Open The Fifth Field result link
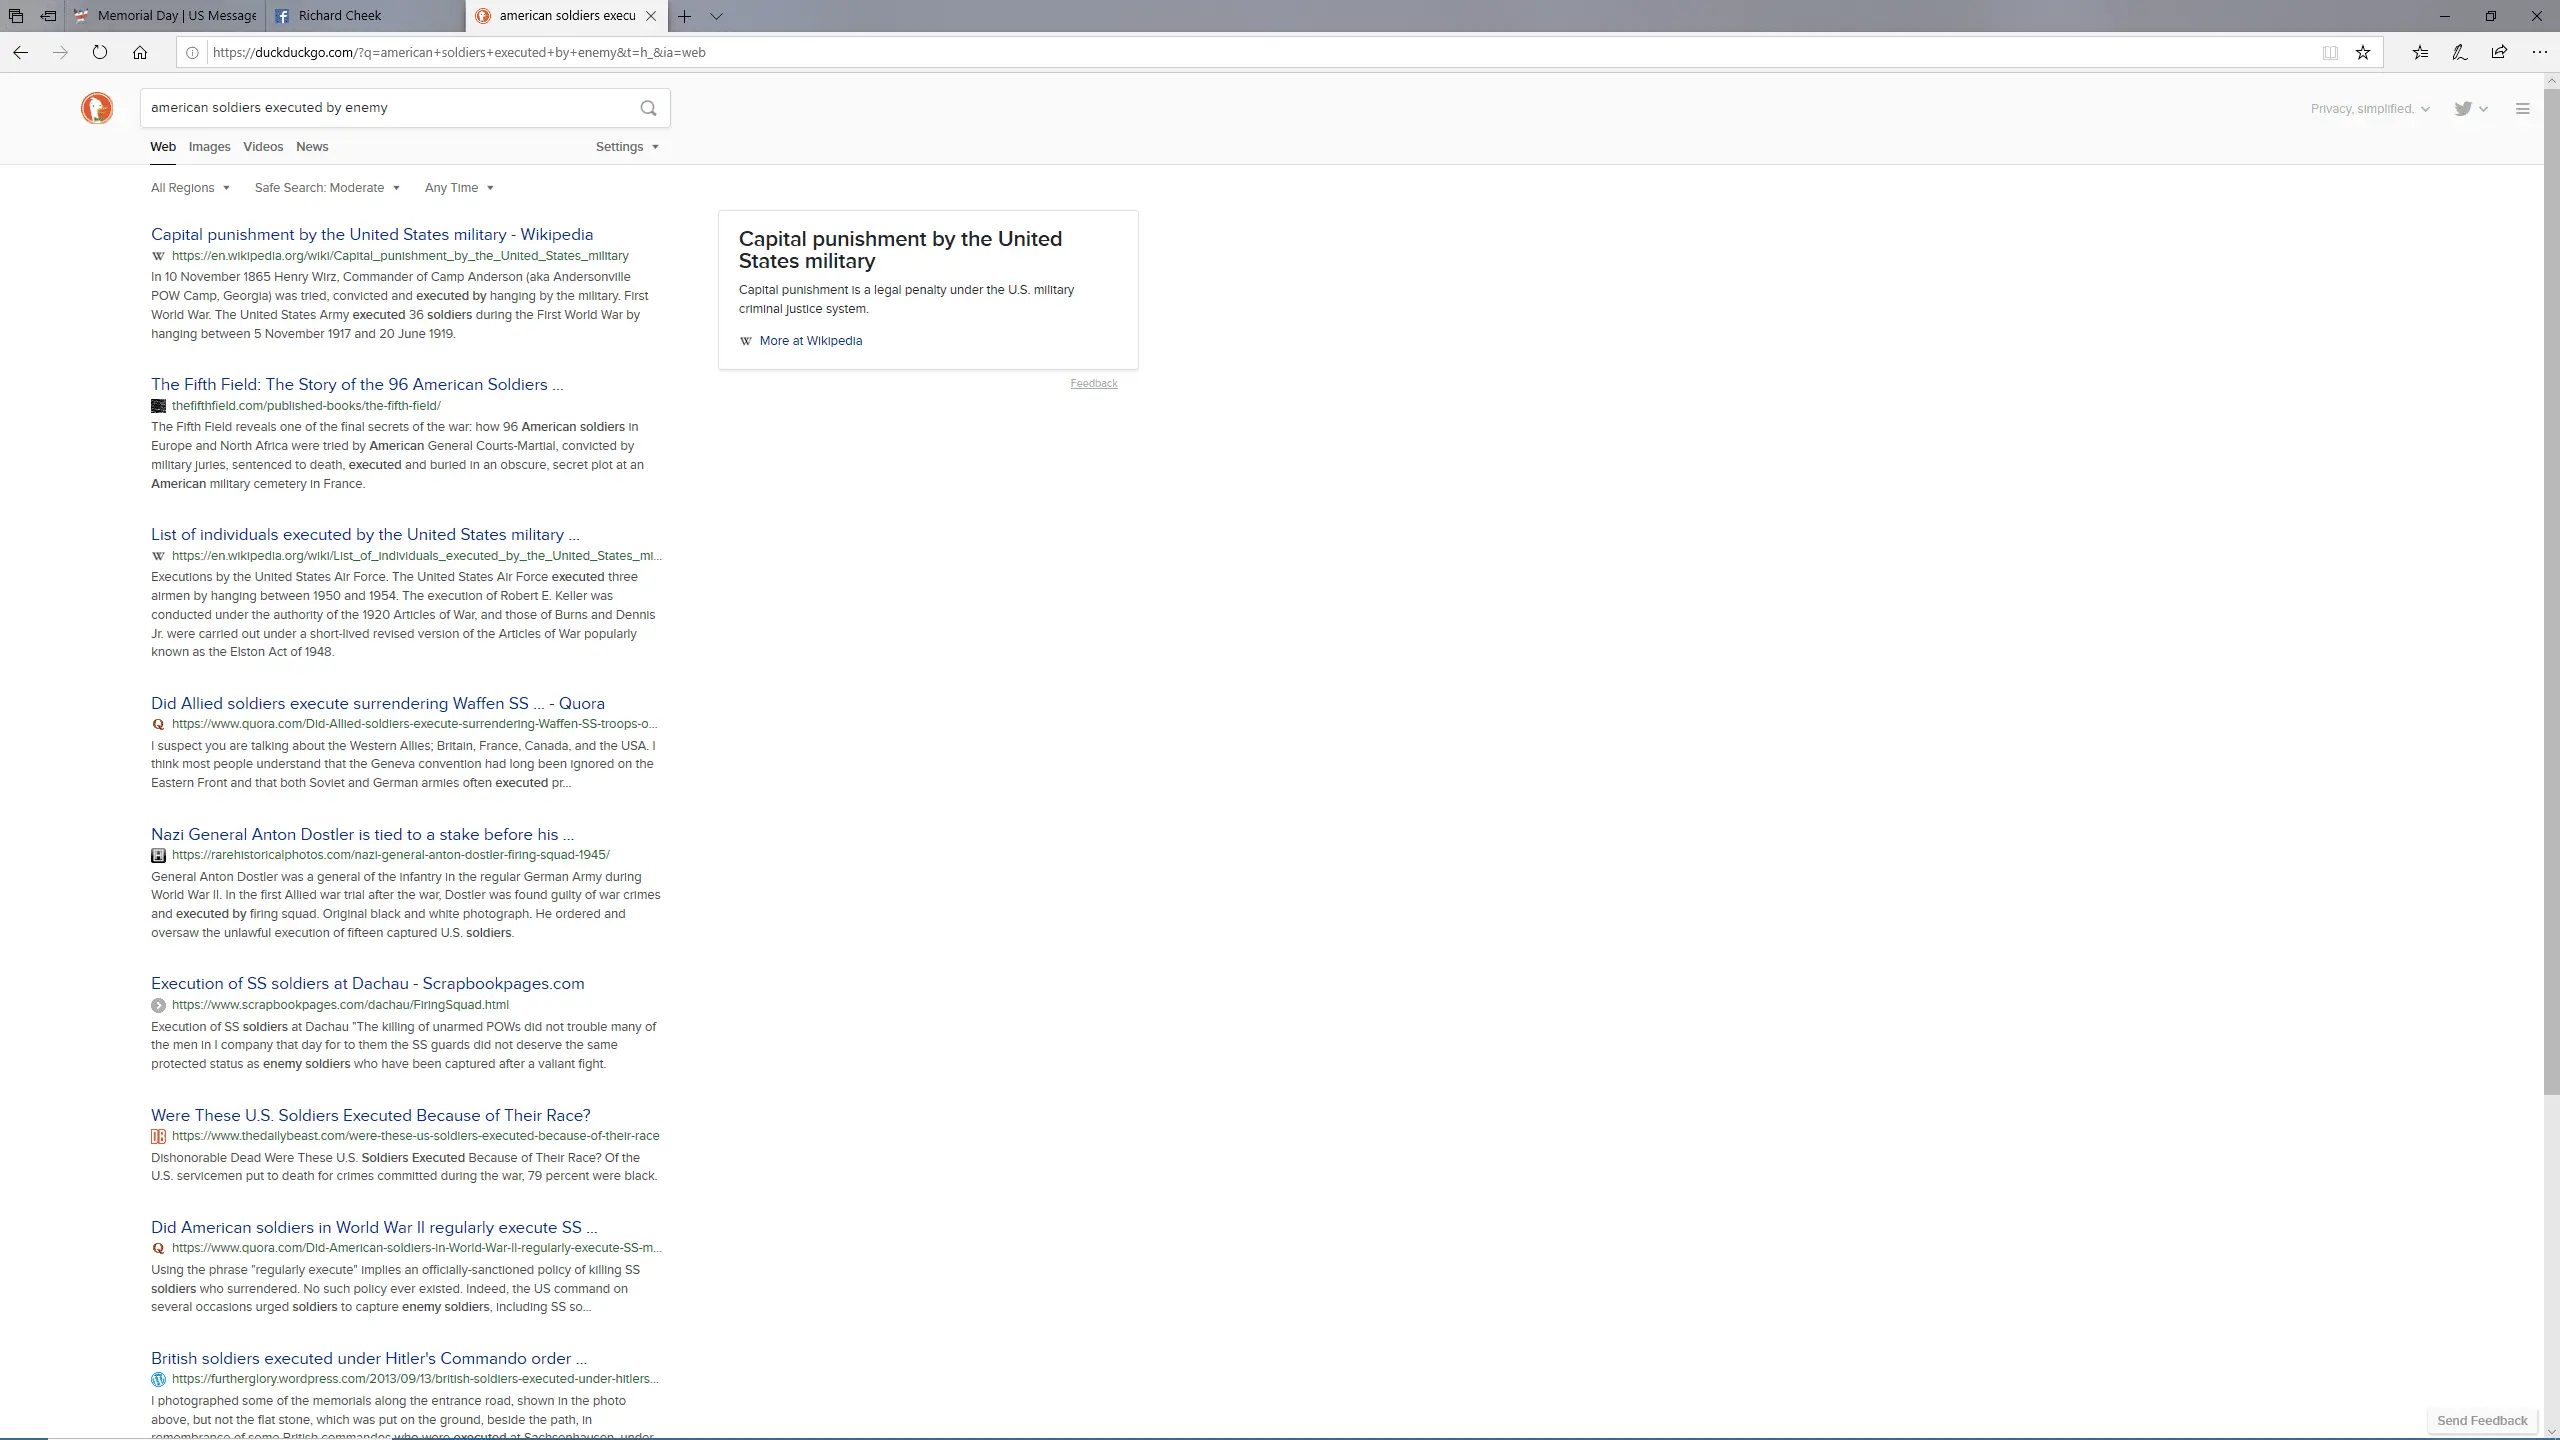The image size is (2560, 1440). (357, 385)
